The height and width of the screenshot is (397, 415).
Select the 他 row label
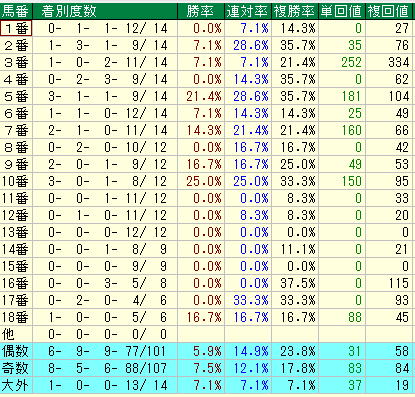16,334
